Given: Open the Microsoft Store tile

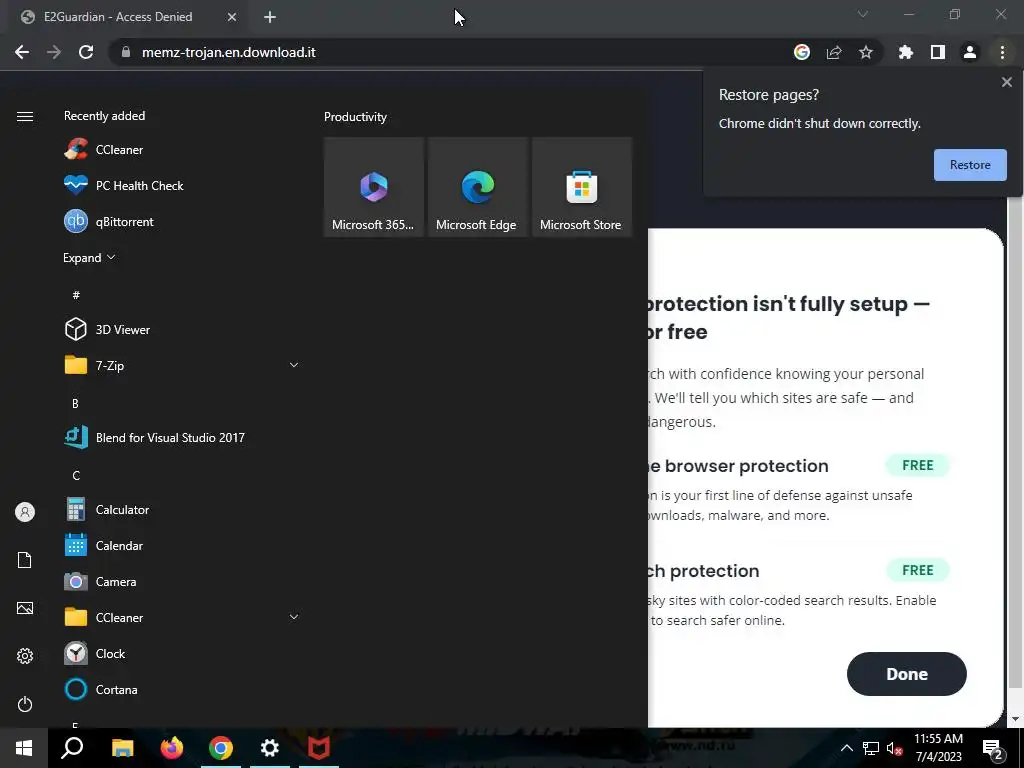Looking at the screenshot, I should [581, 187].
